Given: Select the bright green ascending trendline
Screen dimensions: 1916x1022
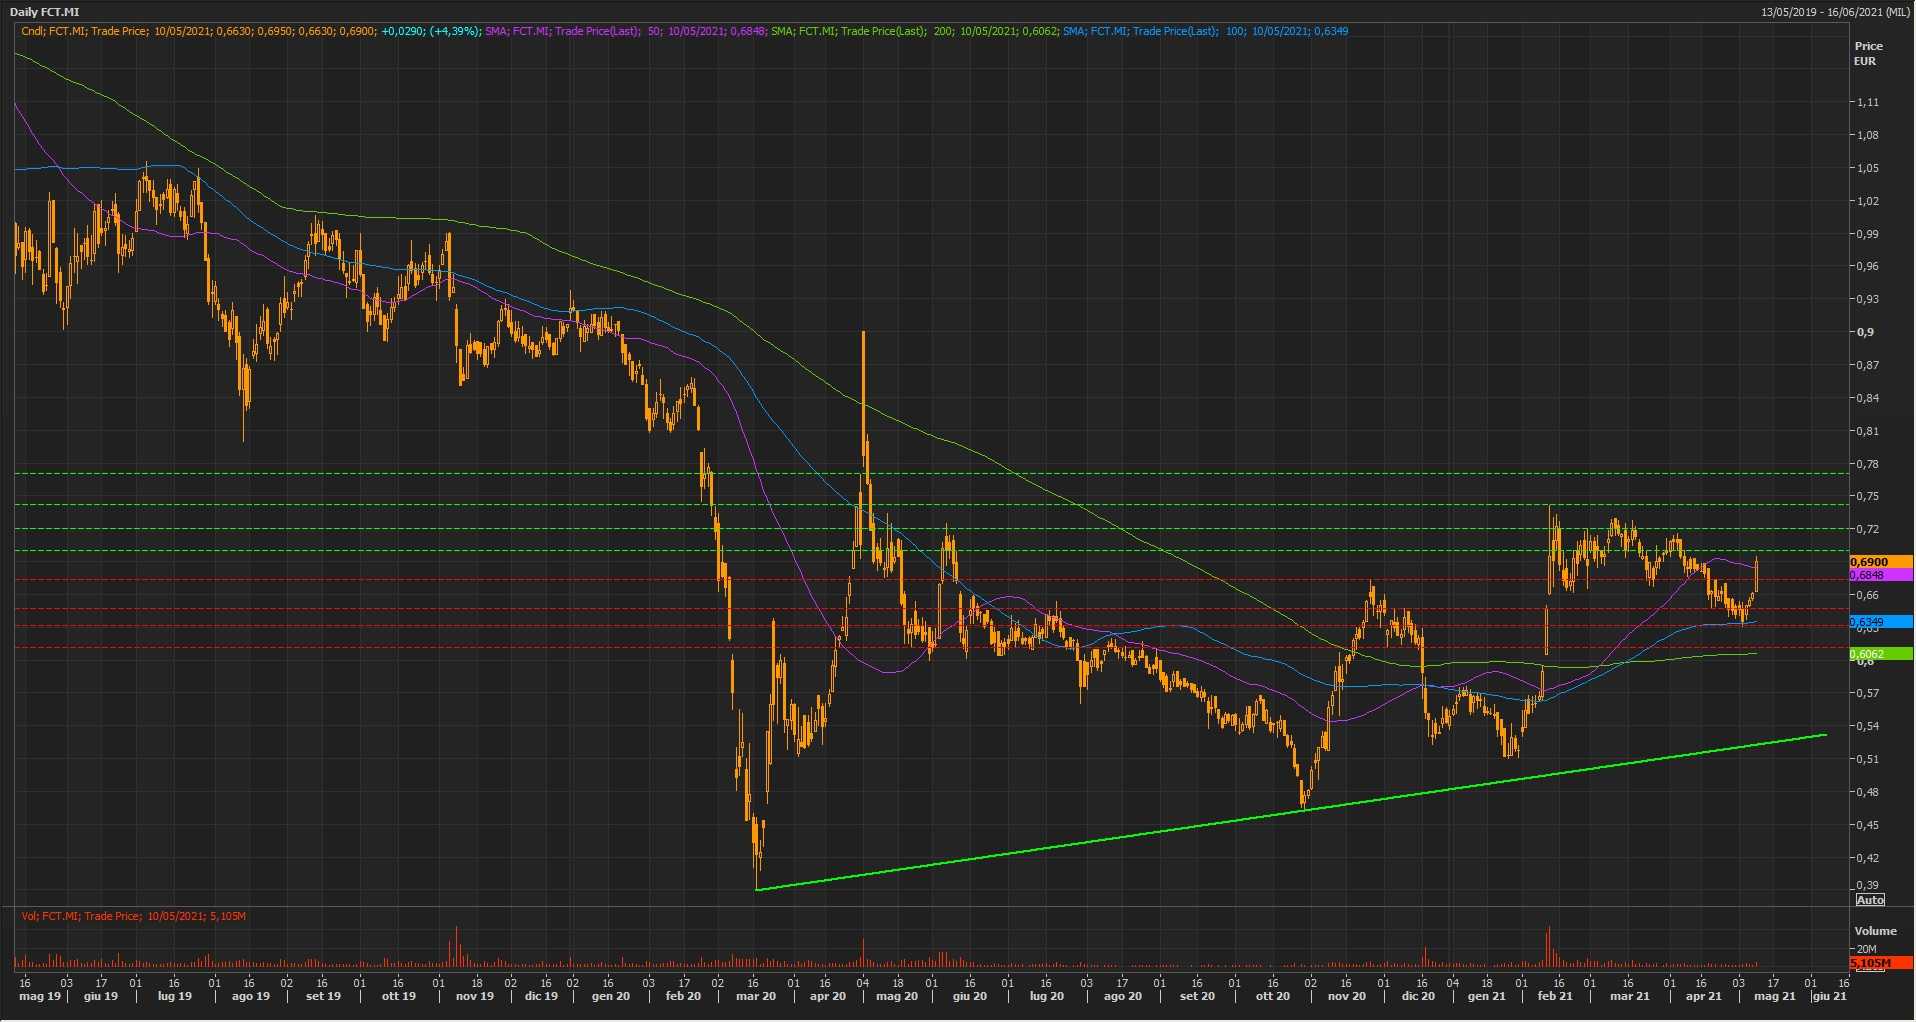Looking at the screenshot, I should pos(1290,811).
